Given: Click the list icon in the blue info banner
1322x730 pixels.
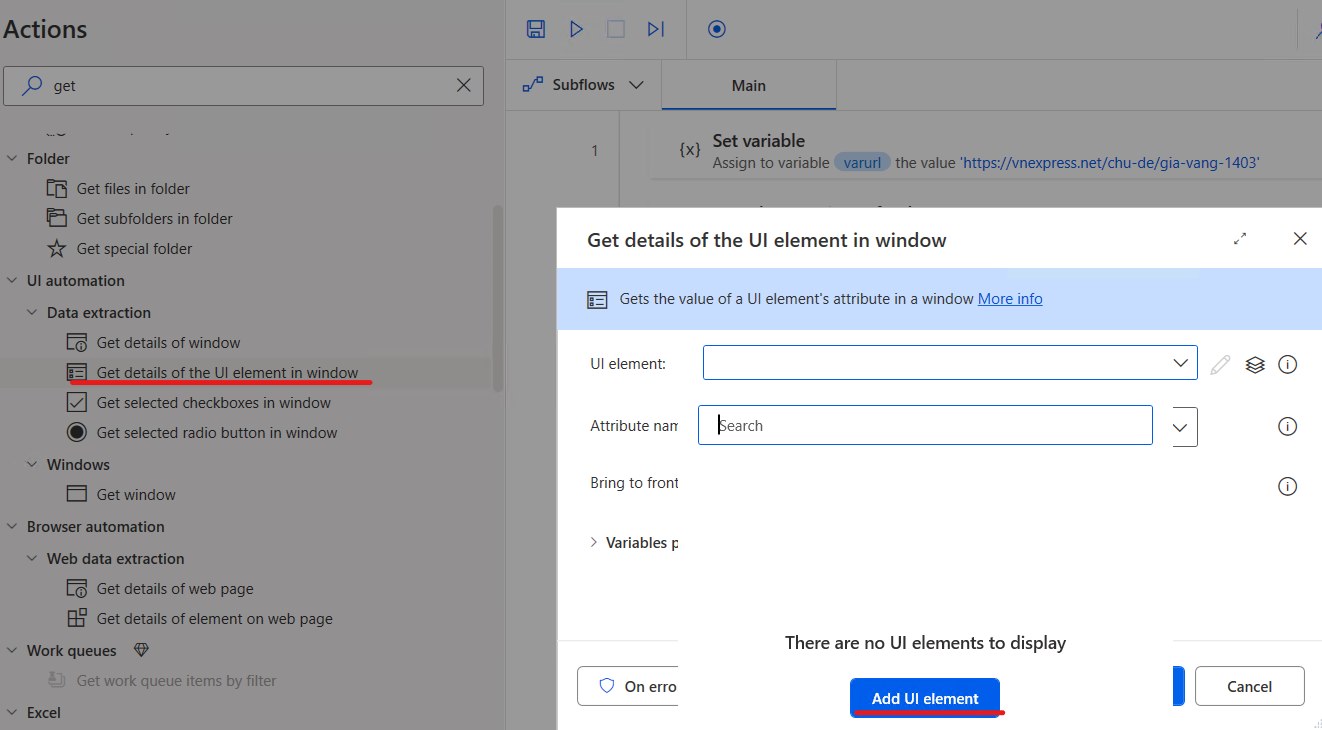Looking at the screenshot, I should (x=597, y=299).
